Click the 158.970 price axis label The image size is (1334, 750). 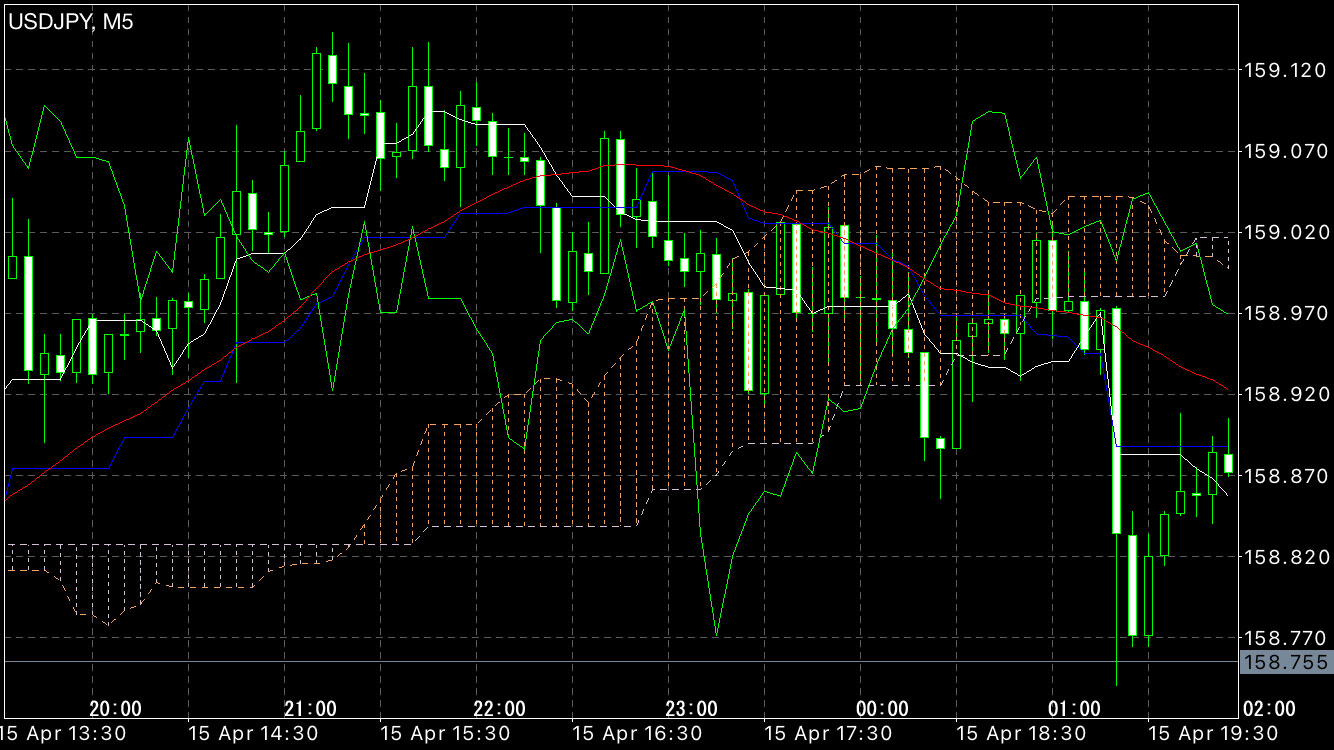pyautogui.click(x=1284, y=314)
